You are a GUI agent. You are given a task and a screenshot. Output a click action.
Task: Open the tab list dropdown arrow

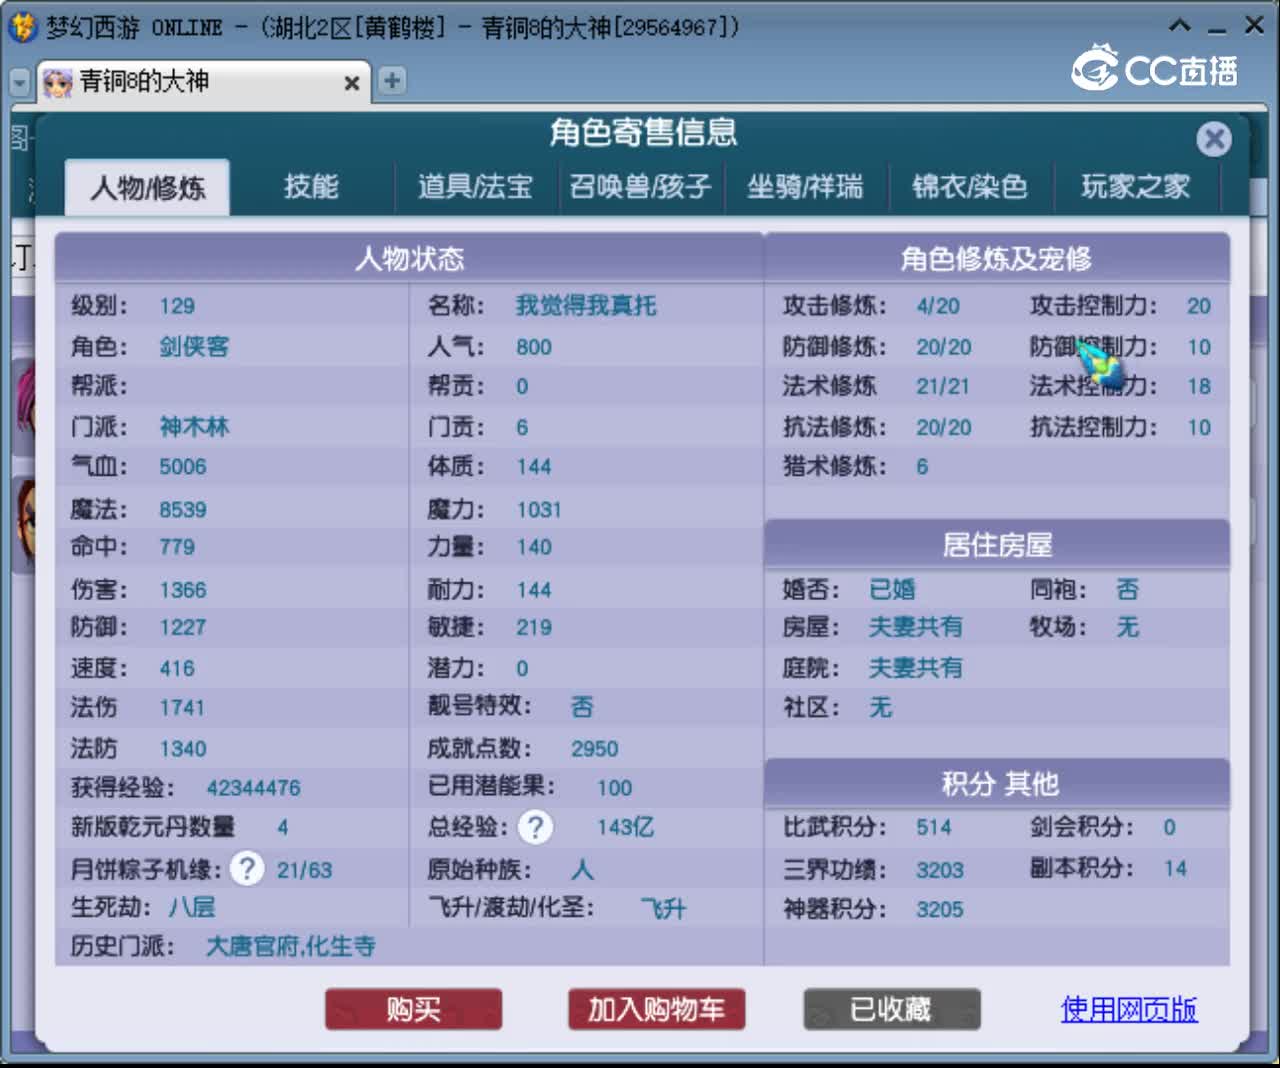tap(19, 82)
